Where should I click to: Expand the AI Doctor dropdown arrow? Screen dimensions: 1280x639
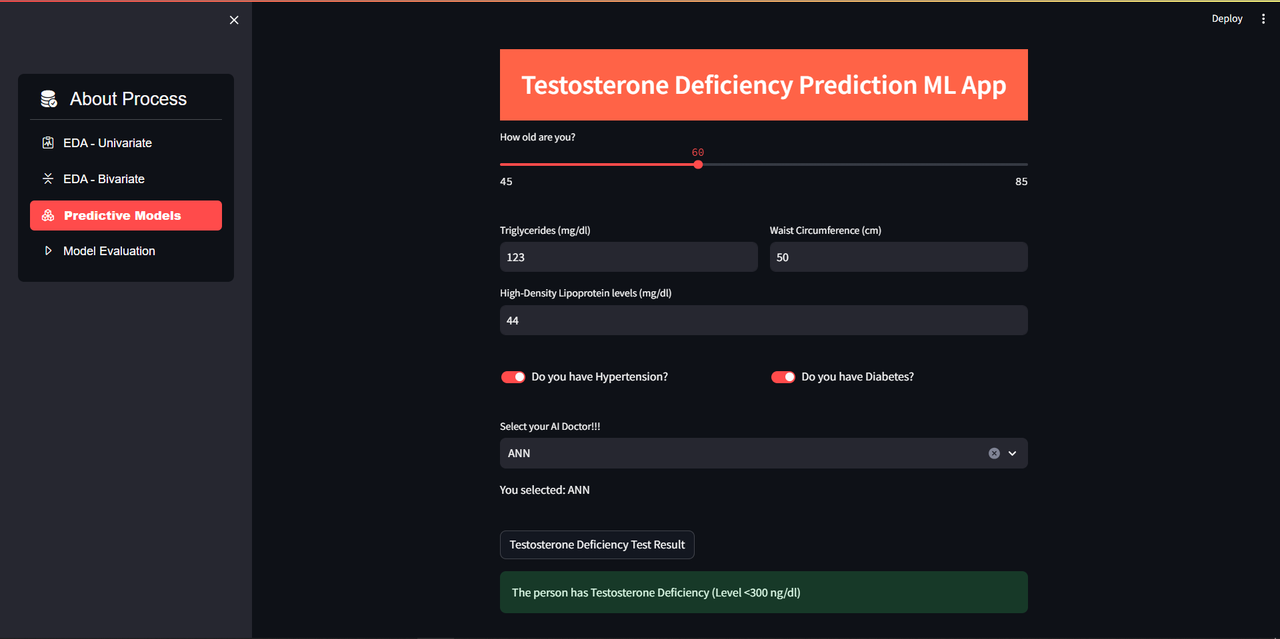click(1012, 453)
